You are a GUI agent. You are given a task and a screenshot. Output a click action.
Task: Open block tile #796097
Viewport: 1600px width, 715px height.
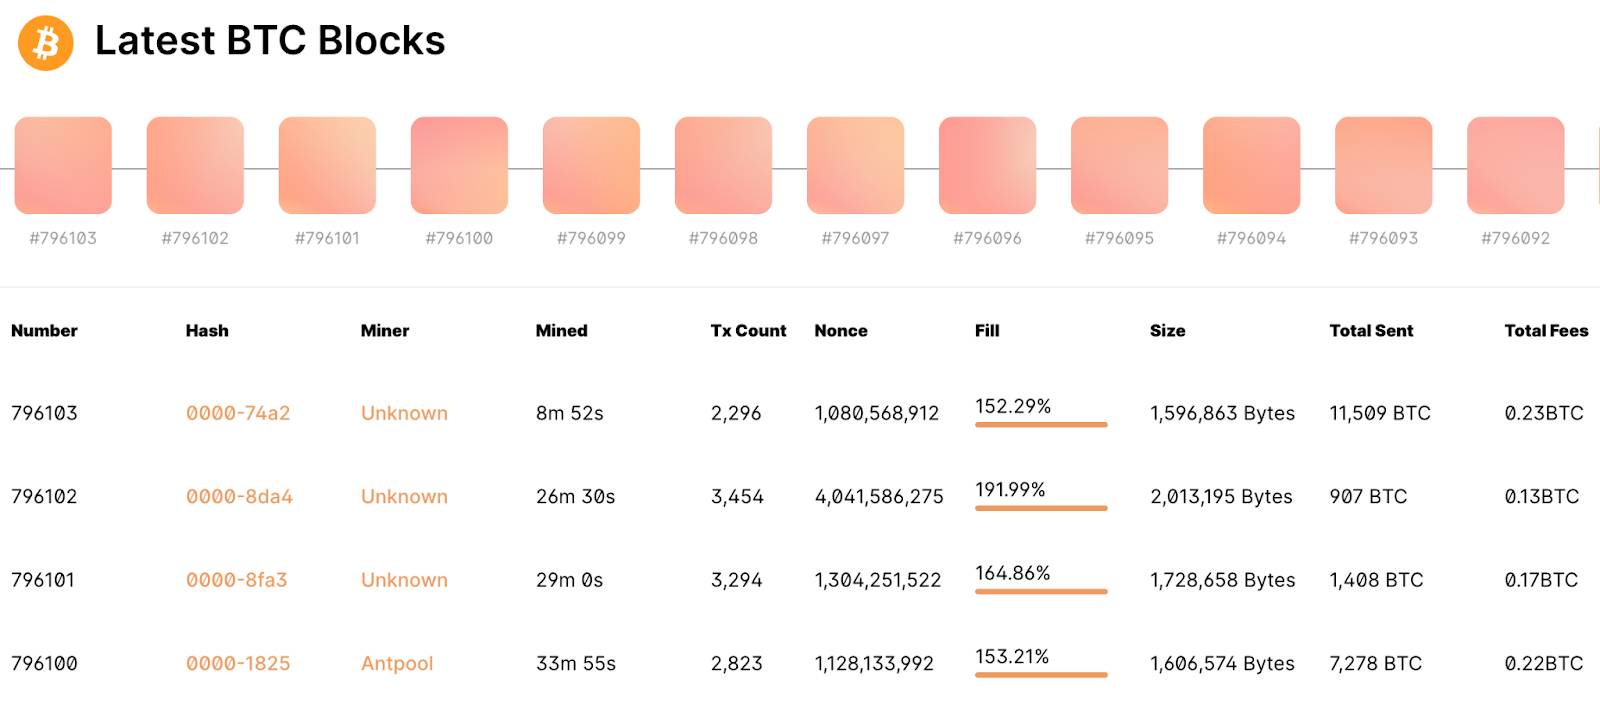click(x=855, y=165)
